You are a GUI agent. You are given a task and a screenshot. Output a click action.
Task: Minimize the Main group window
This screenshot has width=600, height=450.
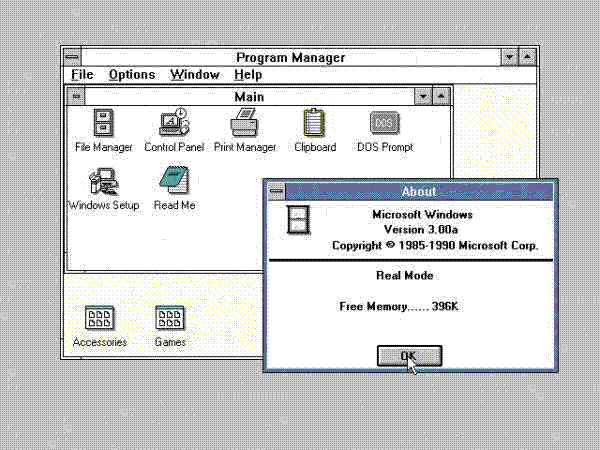coord(423,96)
